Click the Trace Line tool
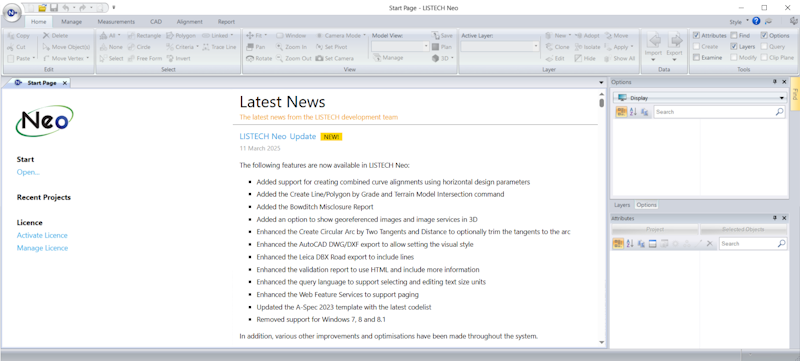Image resolution: width=800 pixels, height=361 pixels. (x=219, y=47)
